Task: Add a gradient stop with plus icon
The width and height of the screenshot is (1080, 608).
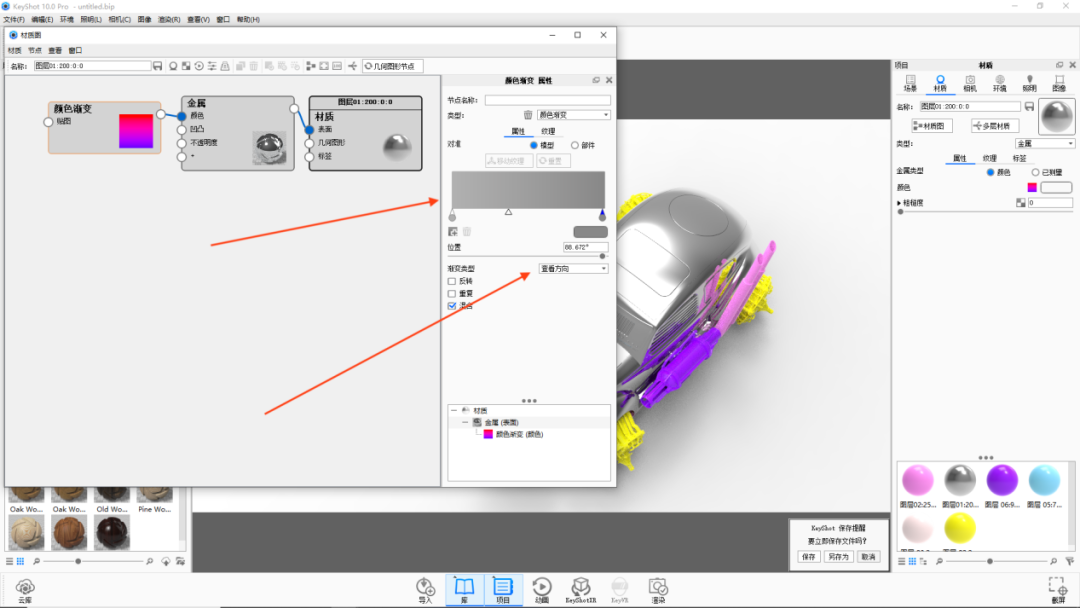Action: point(453,232)
